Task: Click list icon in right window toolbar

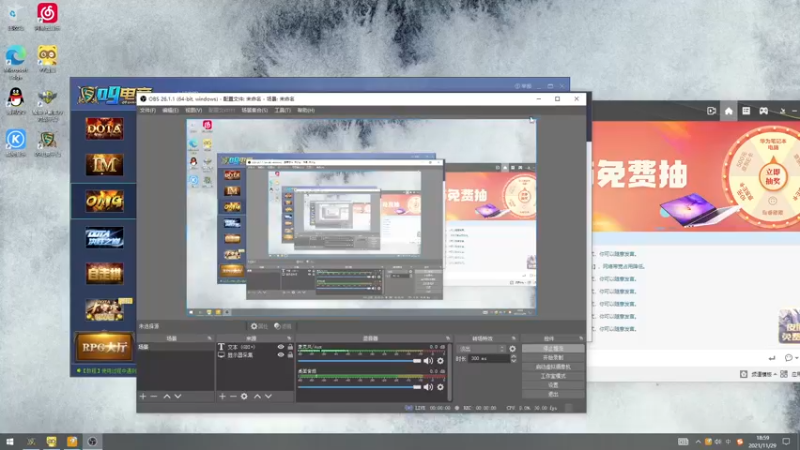Action: [x=746, y=111]
